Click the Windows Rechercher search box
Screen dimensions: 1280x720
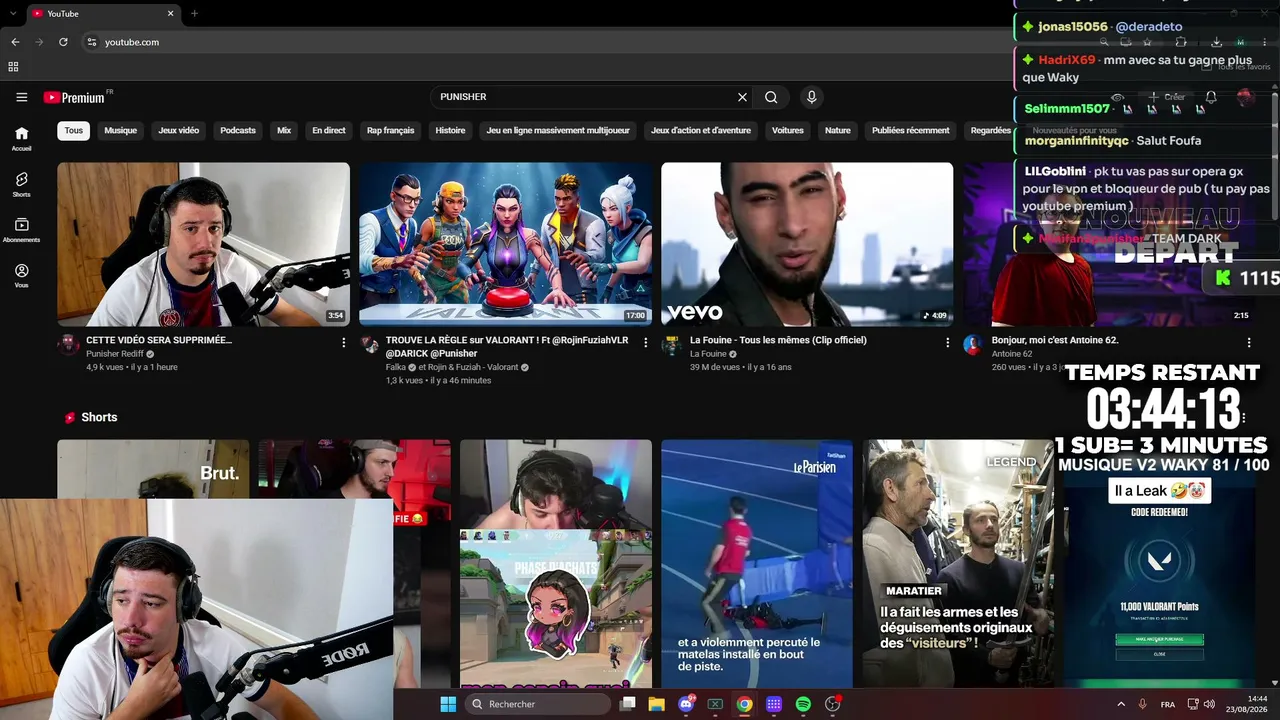[x=538, y=704]
